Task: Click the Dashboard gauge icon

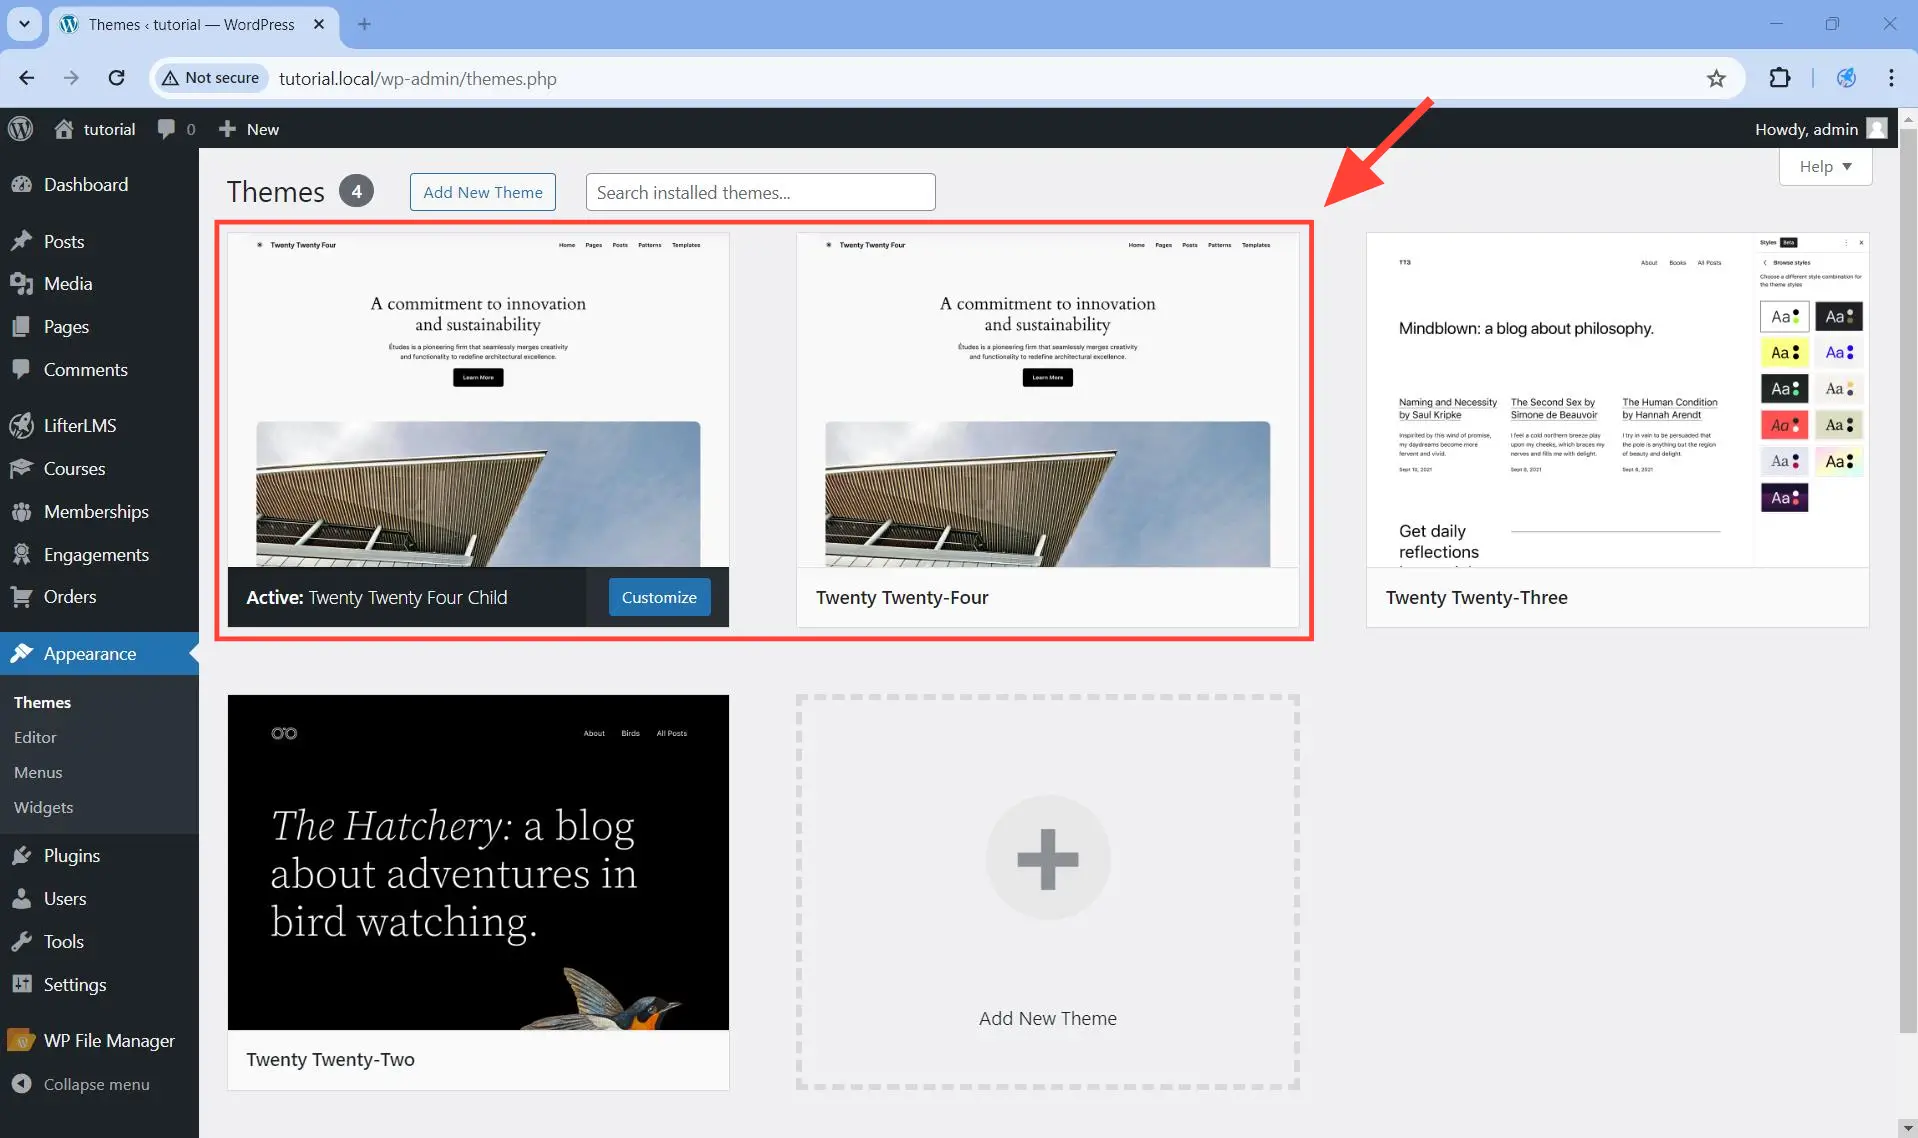Action: click(x=21, y=185)
